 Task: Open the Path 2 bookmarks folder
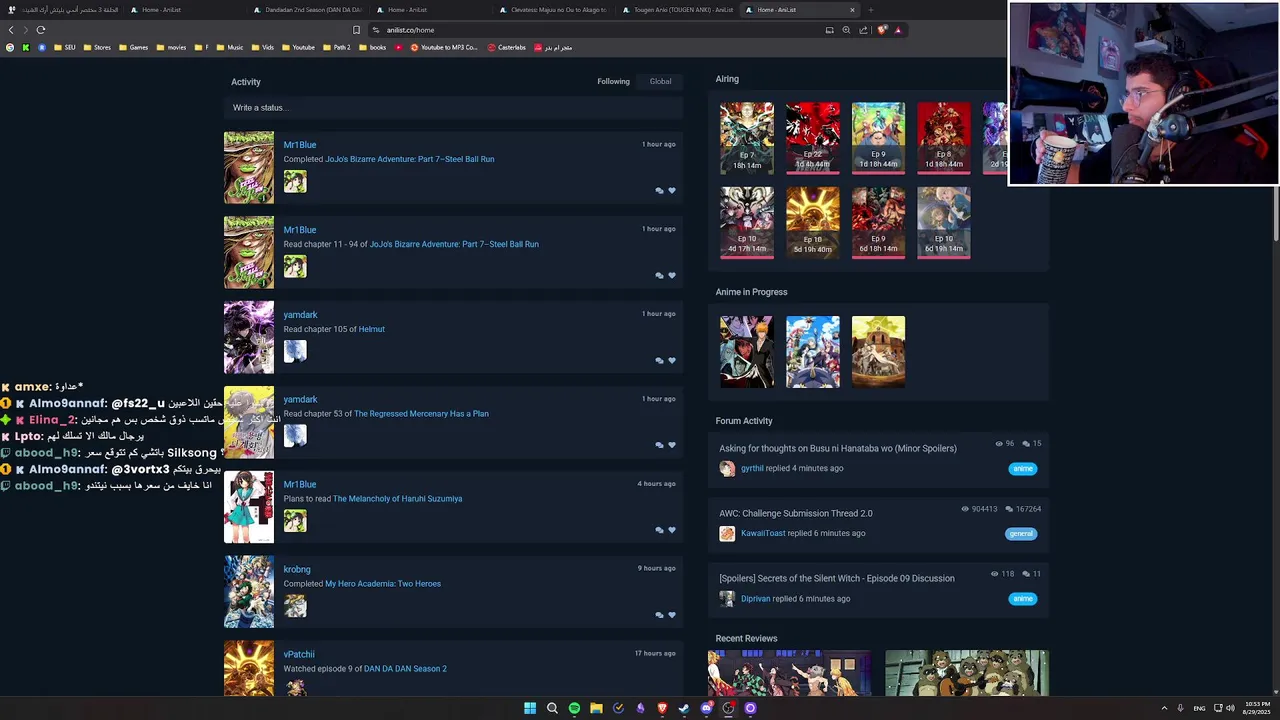336,47
